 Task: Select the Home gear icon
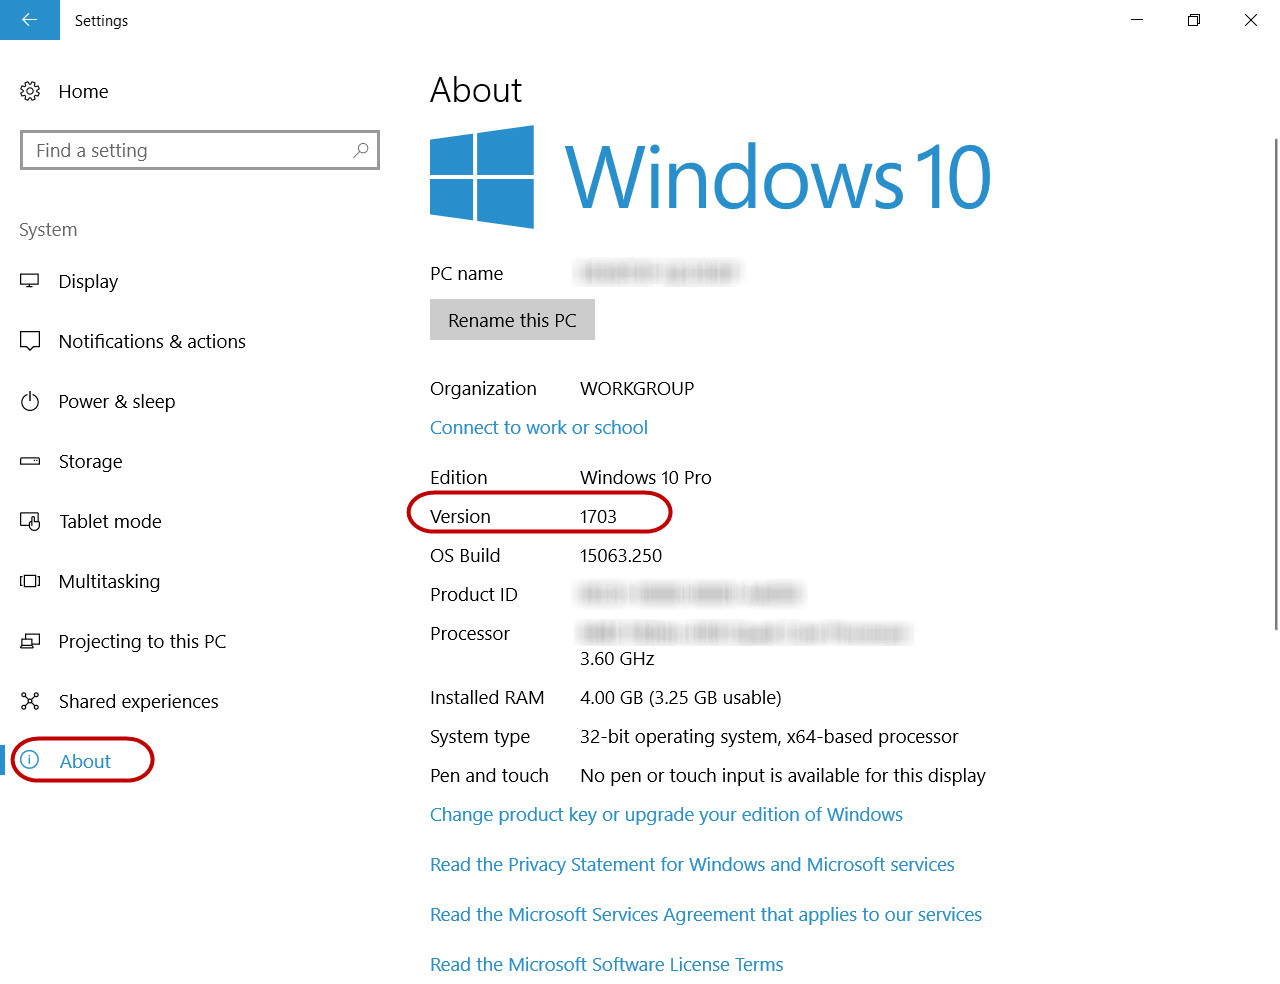point(29,91)
